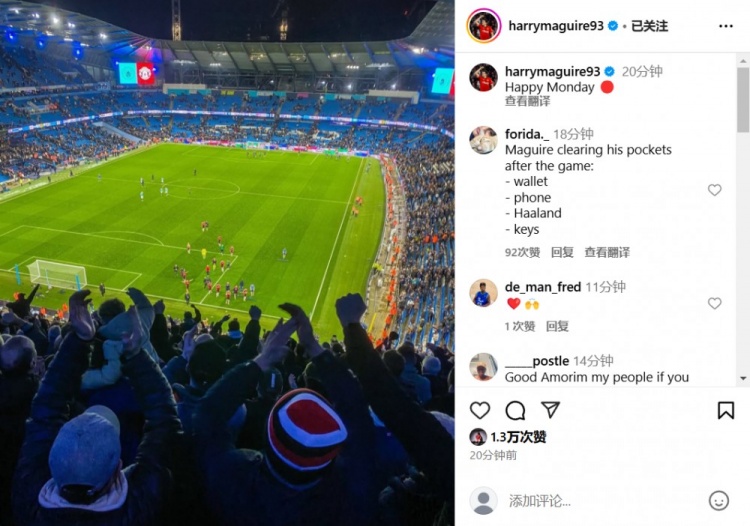View translation of forida._'s comment
The width and height of the screenshot is (750, 526).
point(607,252)
